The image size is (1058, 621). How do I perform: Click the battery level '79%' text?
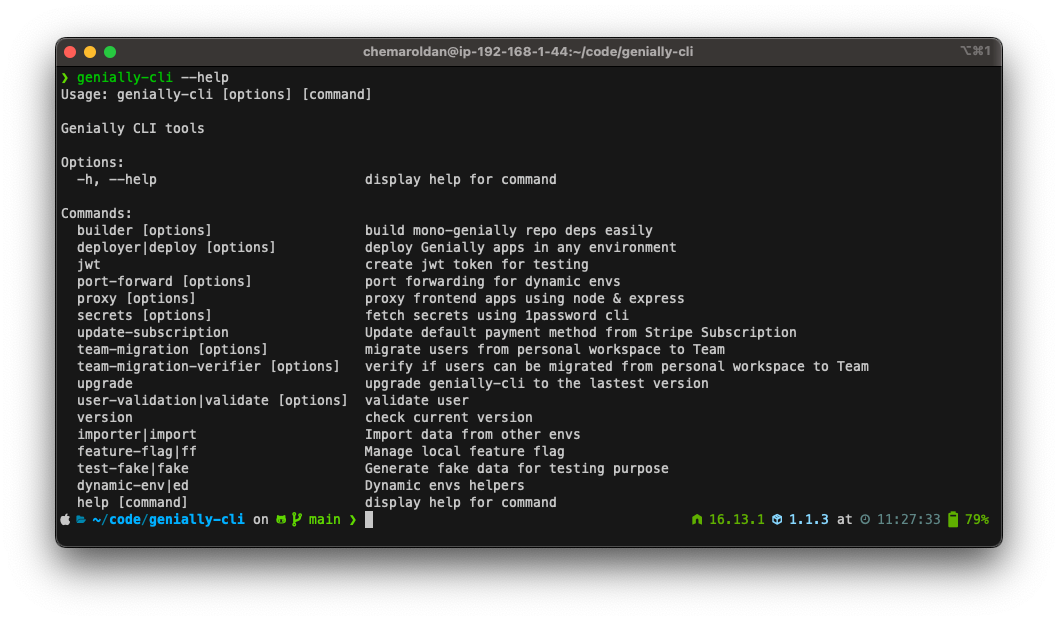976,520
